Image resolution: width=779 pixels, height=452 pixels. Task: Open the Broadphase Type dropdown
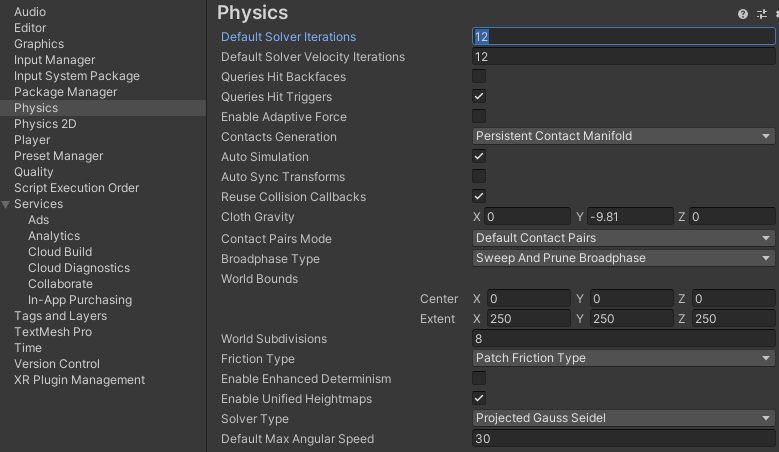click(623, 258)
